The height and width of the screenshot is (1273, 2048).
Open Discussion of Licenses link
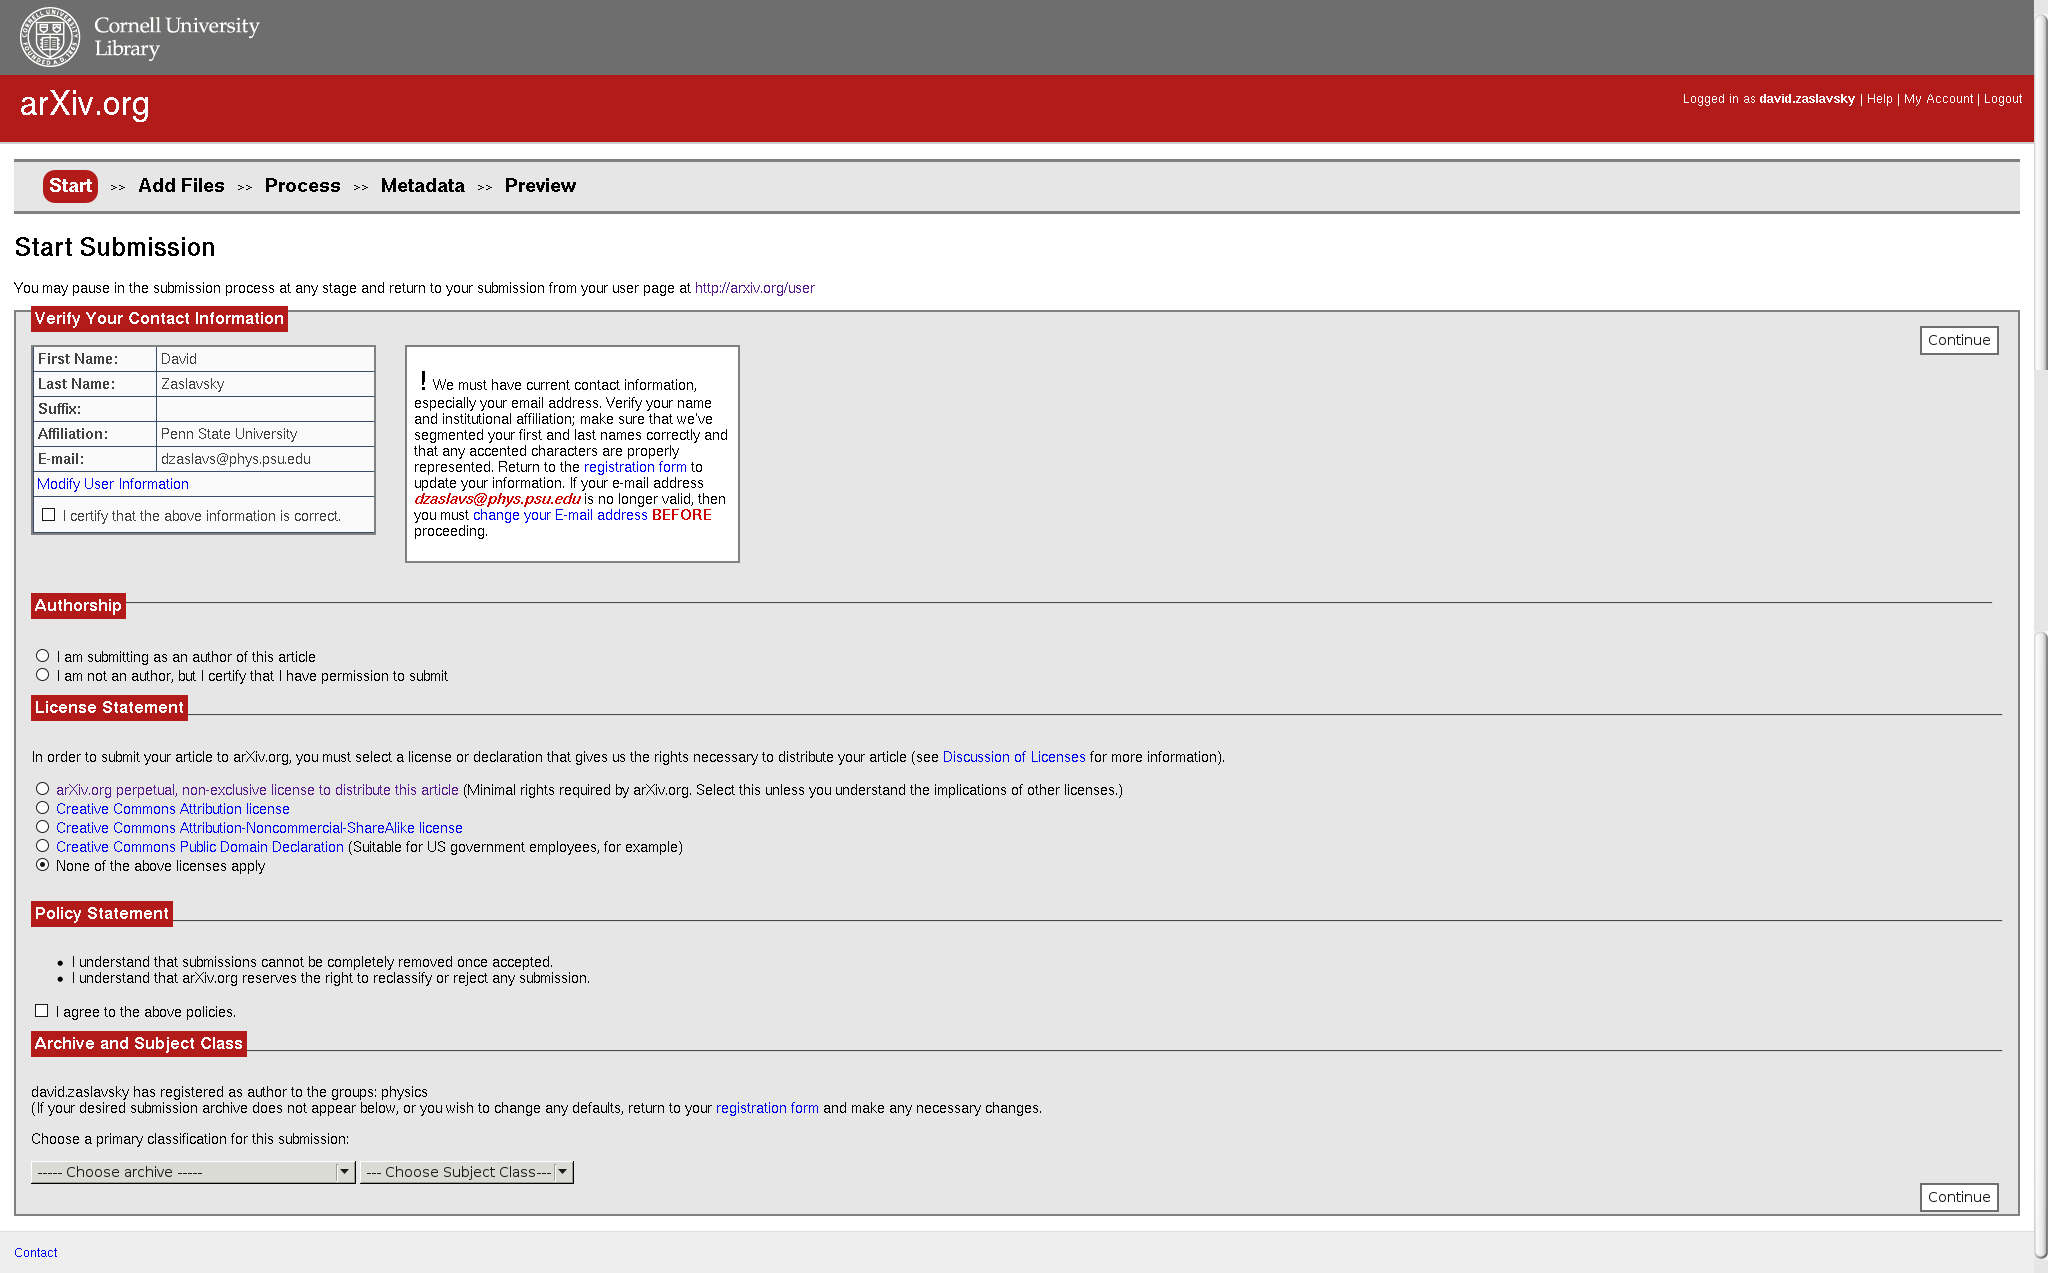(1014, 757)
